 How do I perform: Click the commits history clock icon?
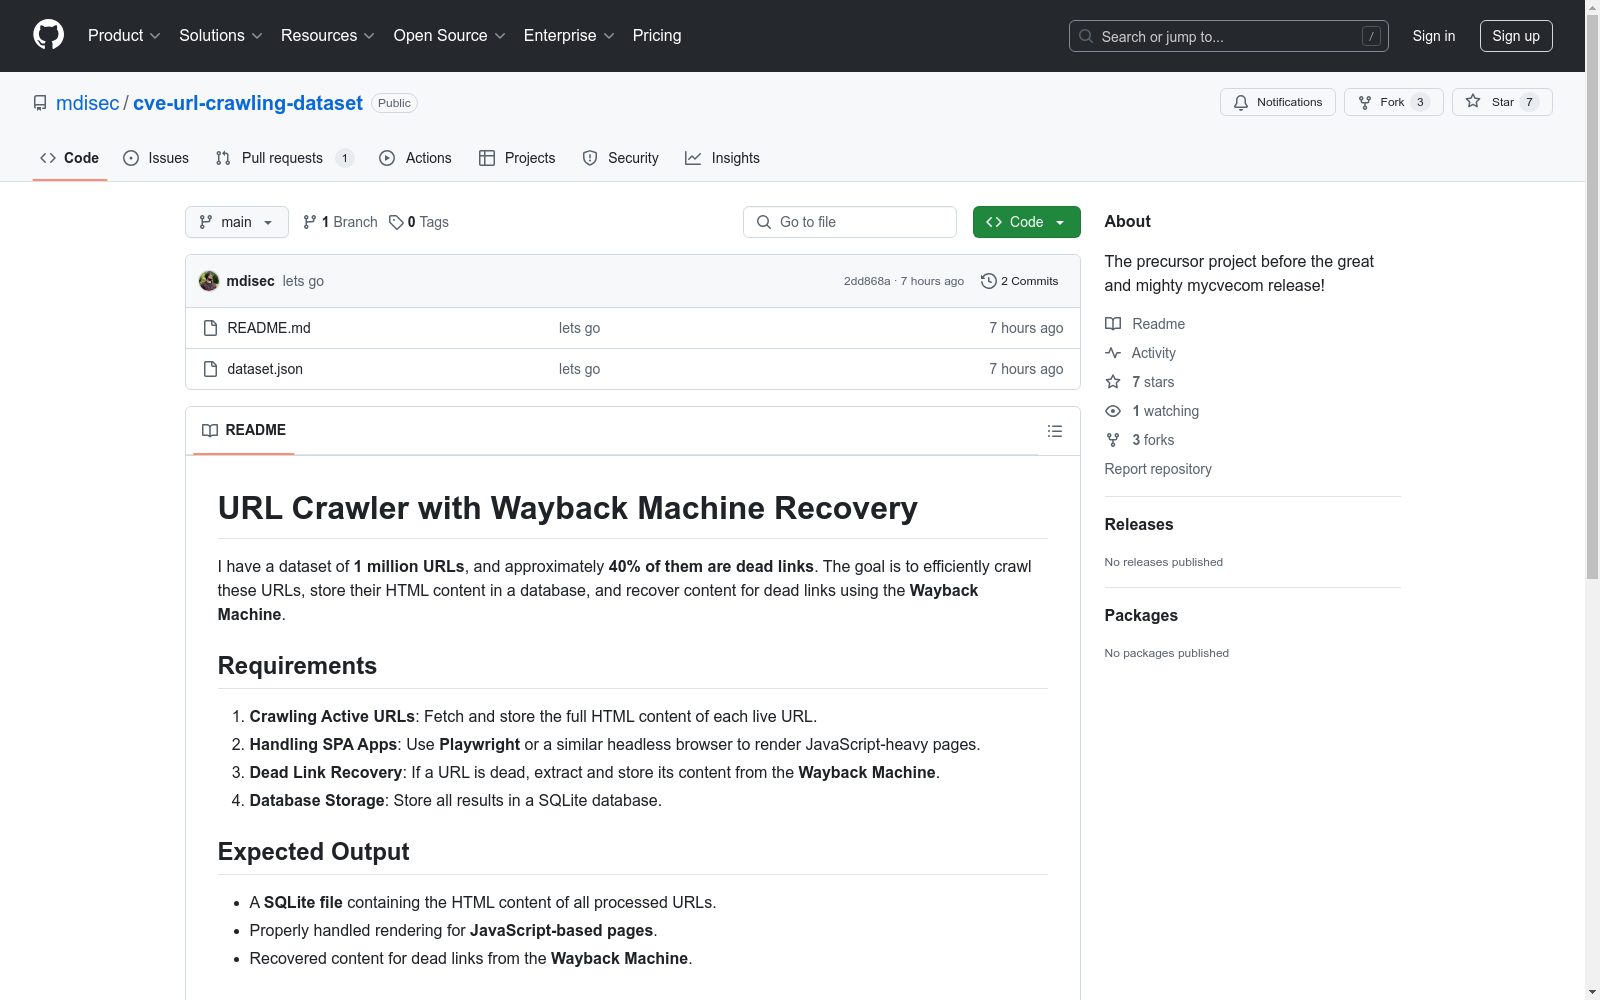point(989,281)
